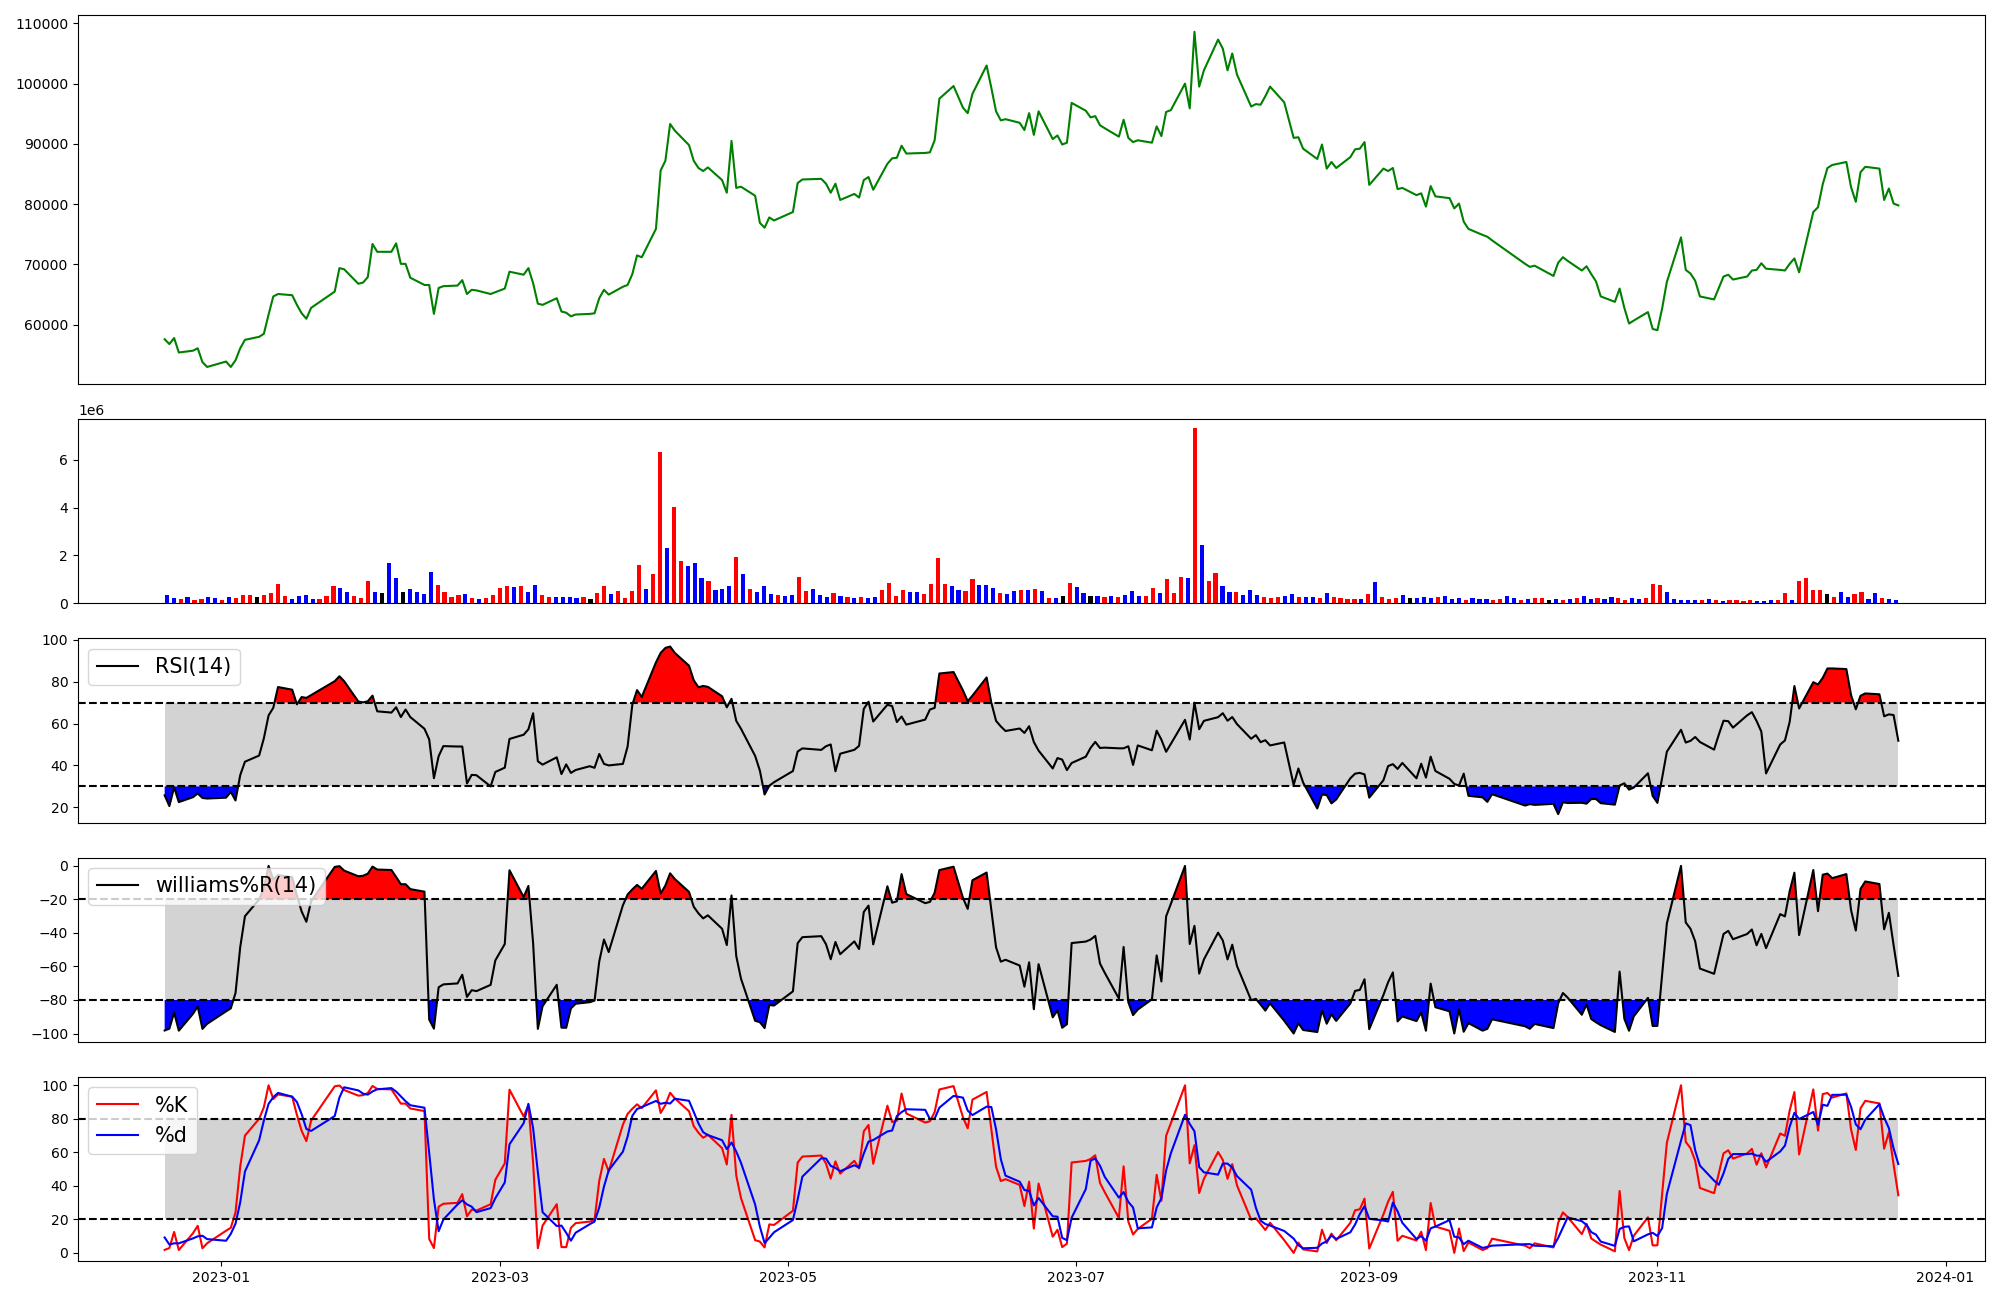Click the 2023-03 x-axis label
This screenshot has width=2000, height=1300.
tap(499, 1277)
